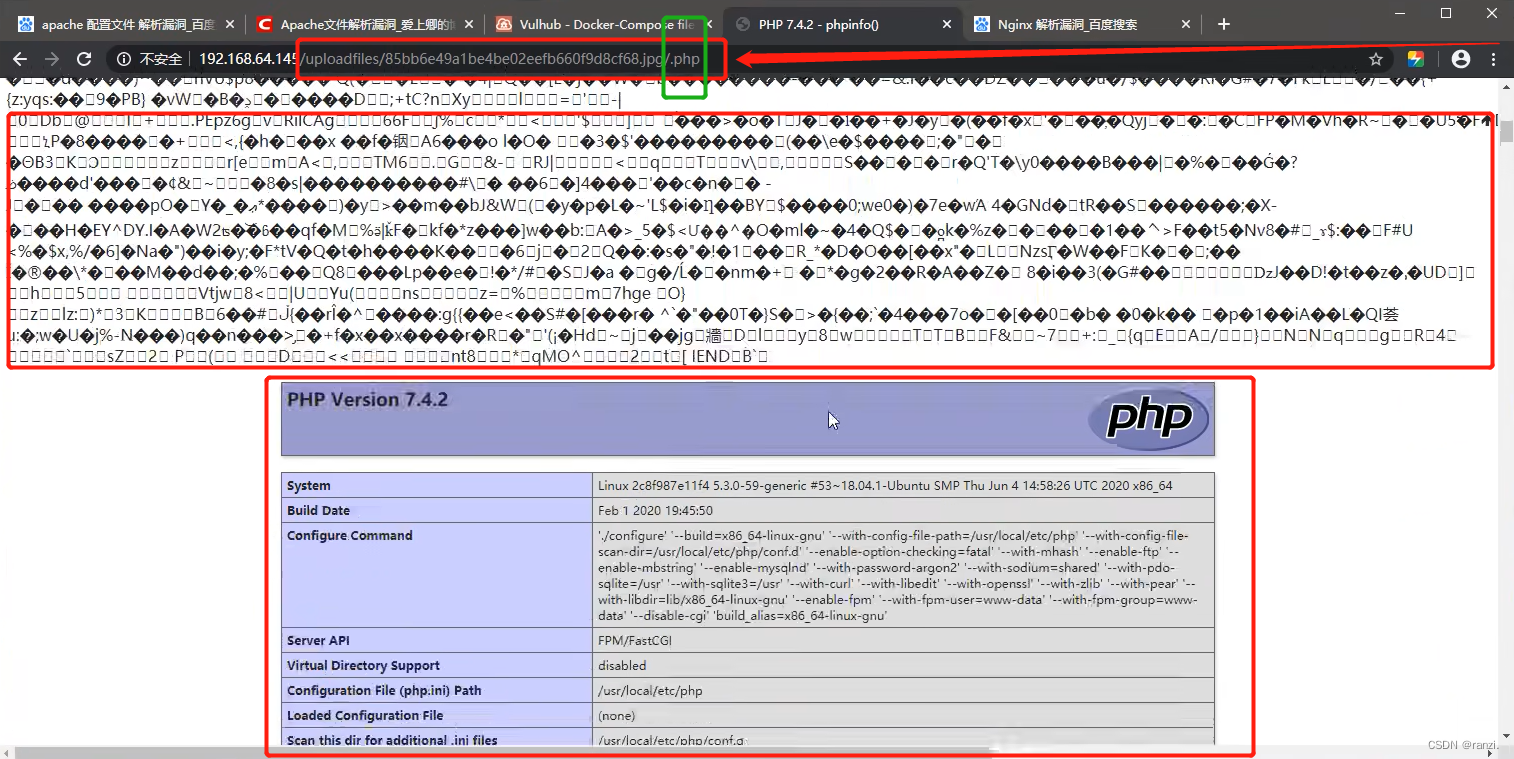Viewport: 1514px width, 759px height.
Task: Maximize the Chrome window
Action: pyautogui.click(x=1445, y=13)
